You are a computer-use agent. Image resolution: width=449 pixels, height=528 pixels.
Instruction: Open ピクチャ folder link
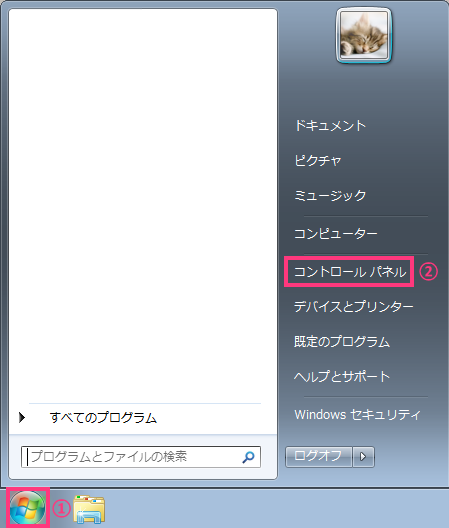(x=318, y=161)
